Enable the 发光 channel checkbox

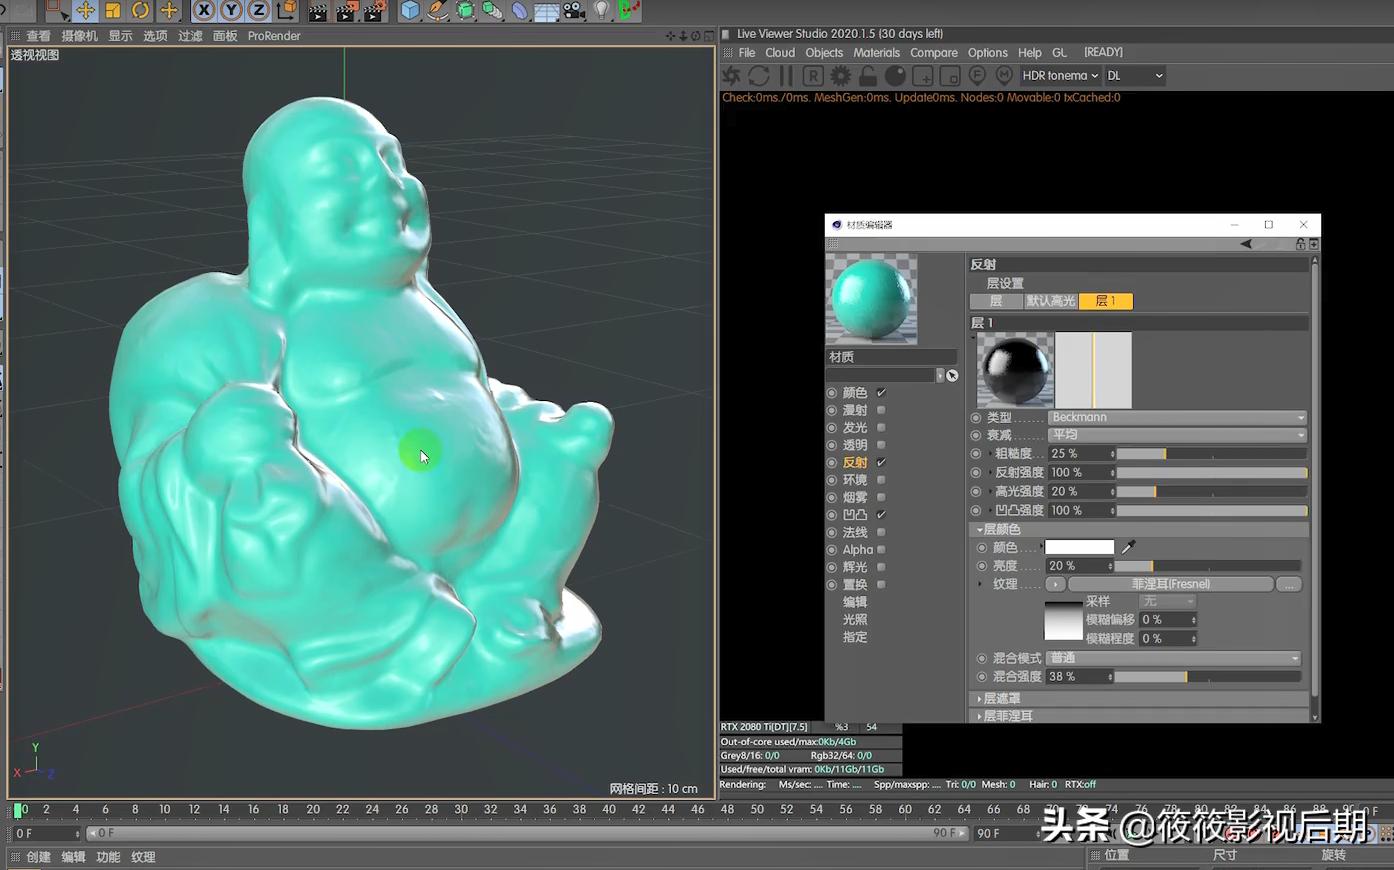tap(881, 427)
